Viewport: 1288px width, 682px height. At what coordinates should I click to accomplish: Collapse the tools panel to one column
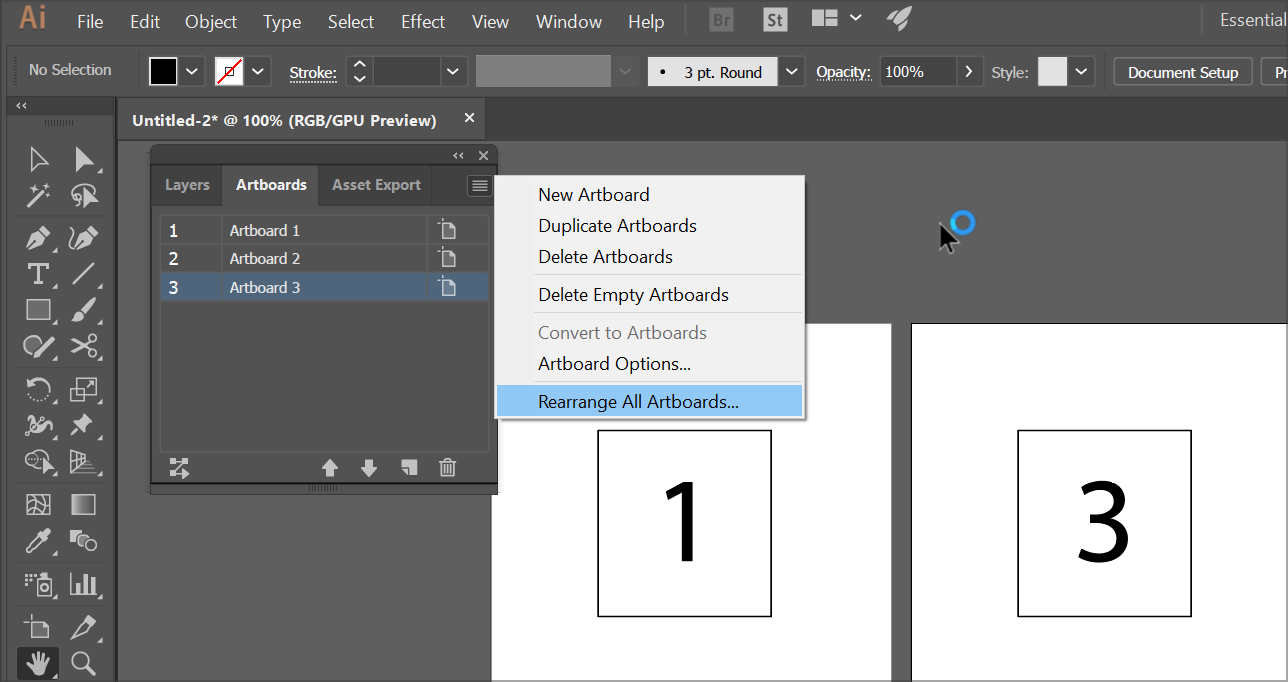click(x=21, y=105)
